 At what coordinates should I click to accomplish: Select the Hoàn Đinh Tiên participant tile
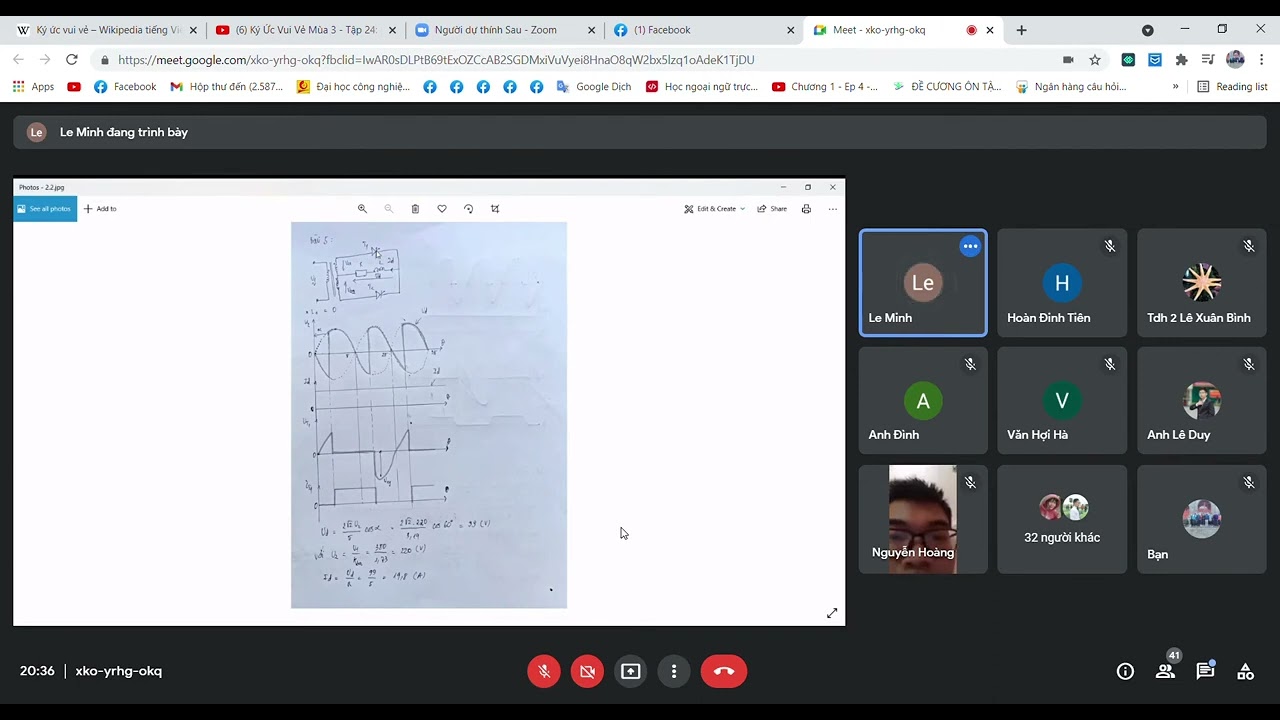pos(1062,282)
